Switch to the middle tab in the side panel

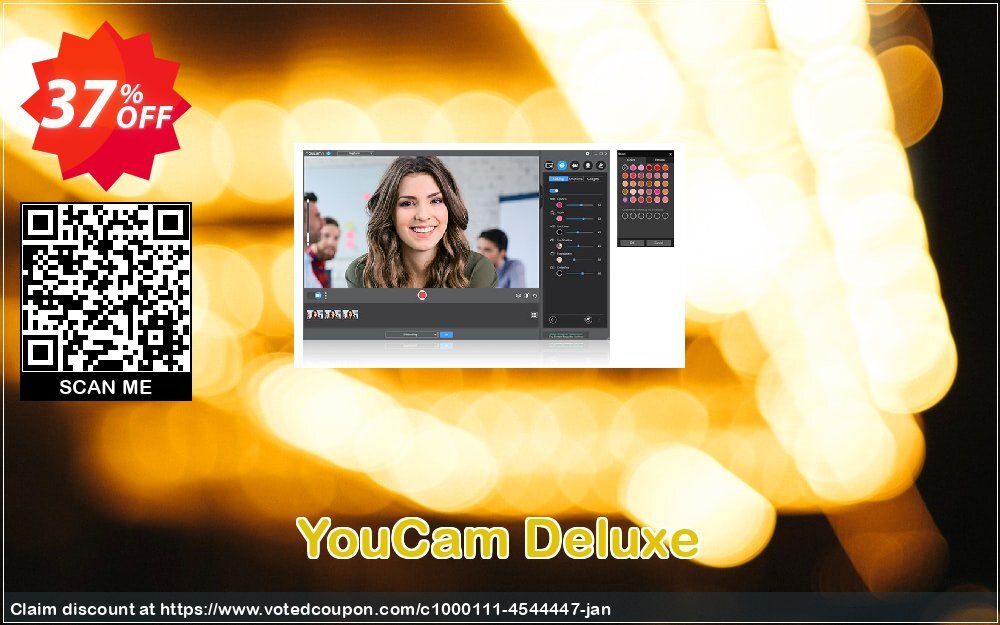point(576,179)
